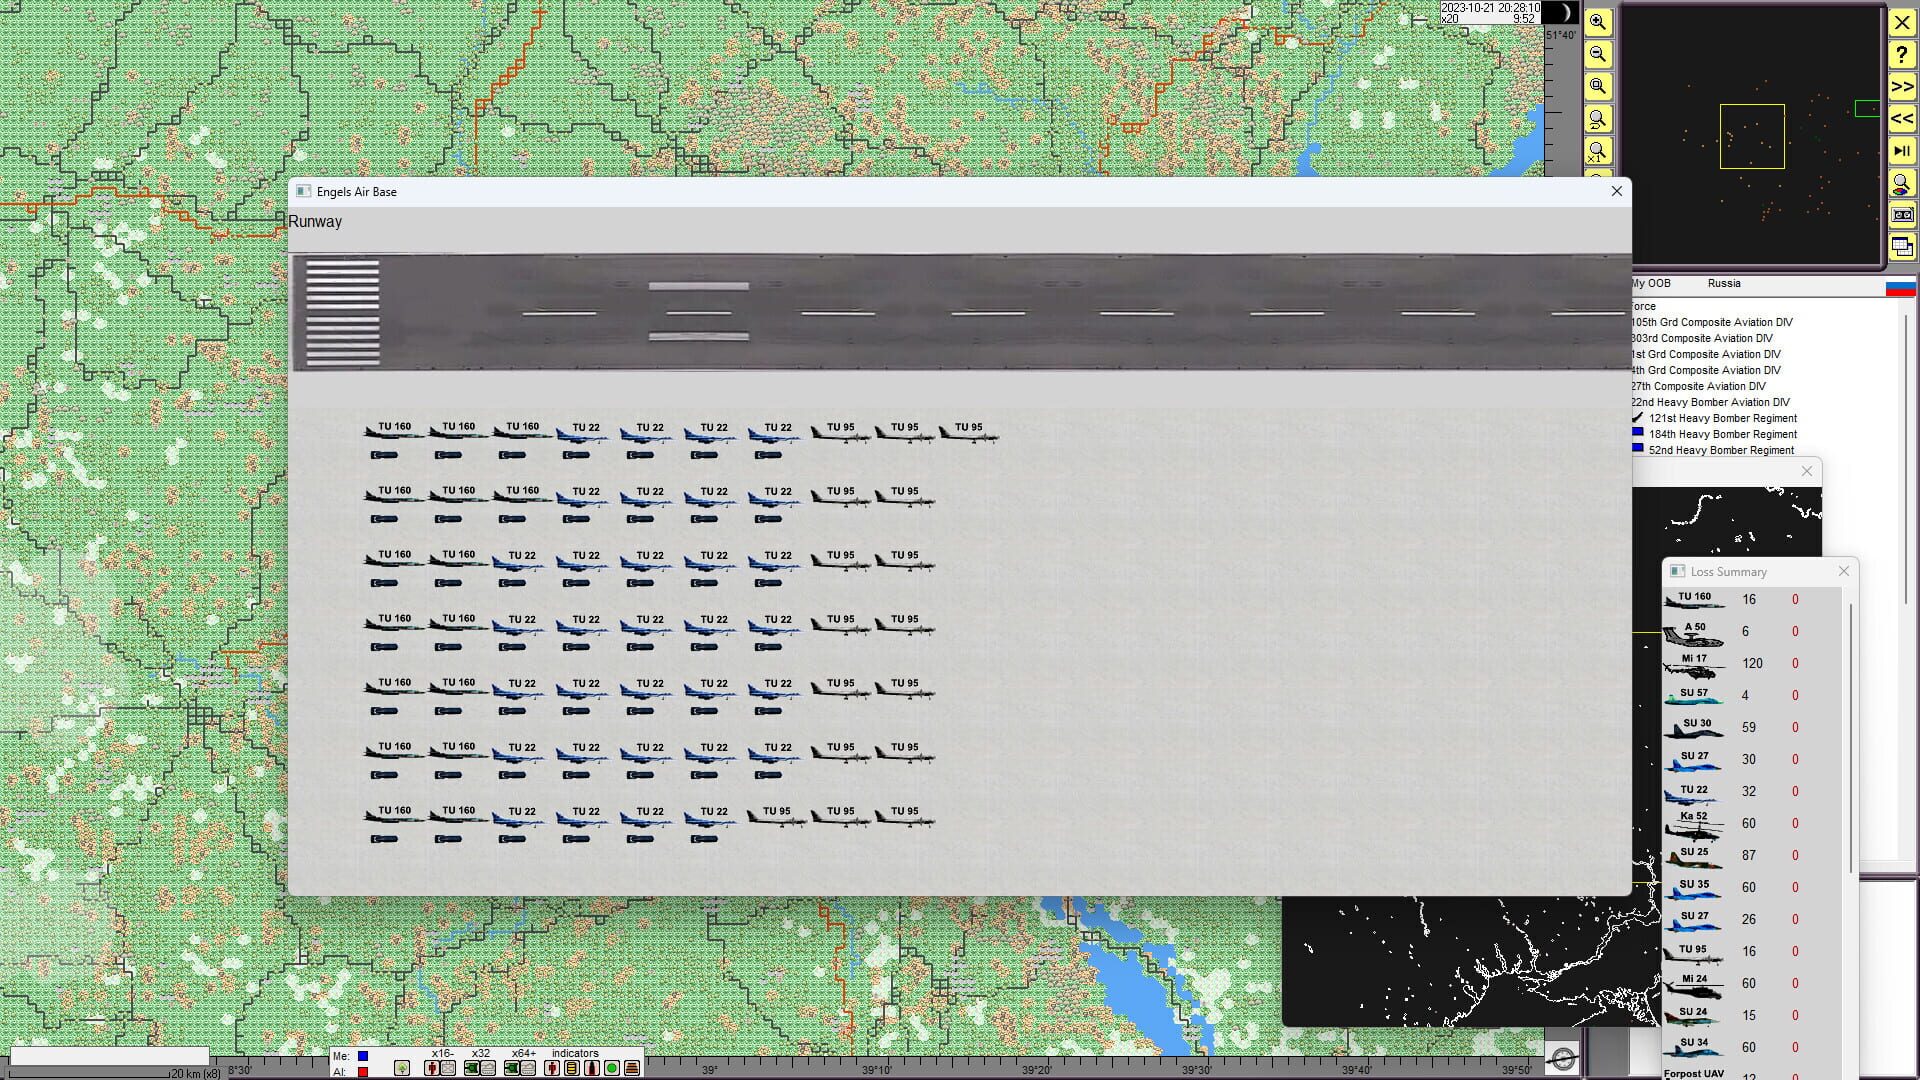Open the help question mark button

(1902, 54)
